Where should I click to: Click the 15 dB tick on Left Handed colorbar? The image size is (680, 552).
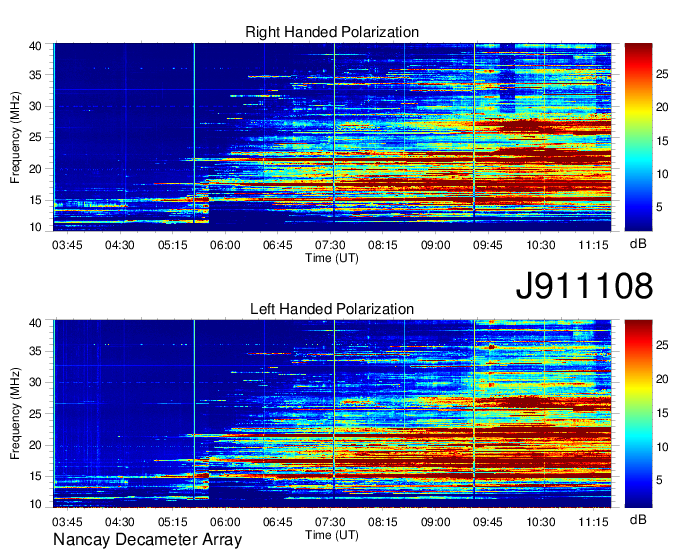tap(662, 413)
